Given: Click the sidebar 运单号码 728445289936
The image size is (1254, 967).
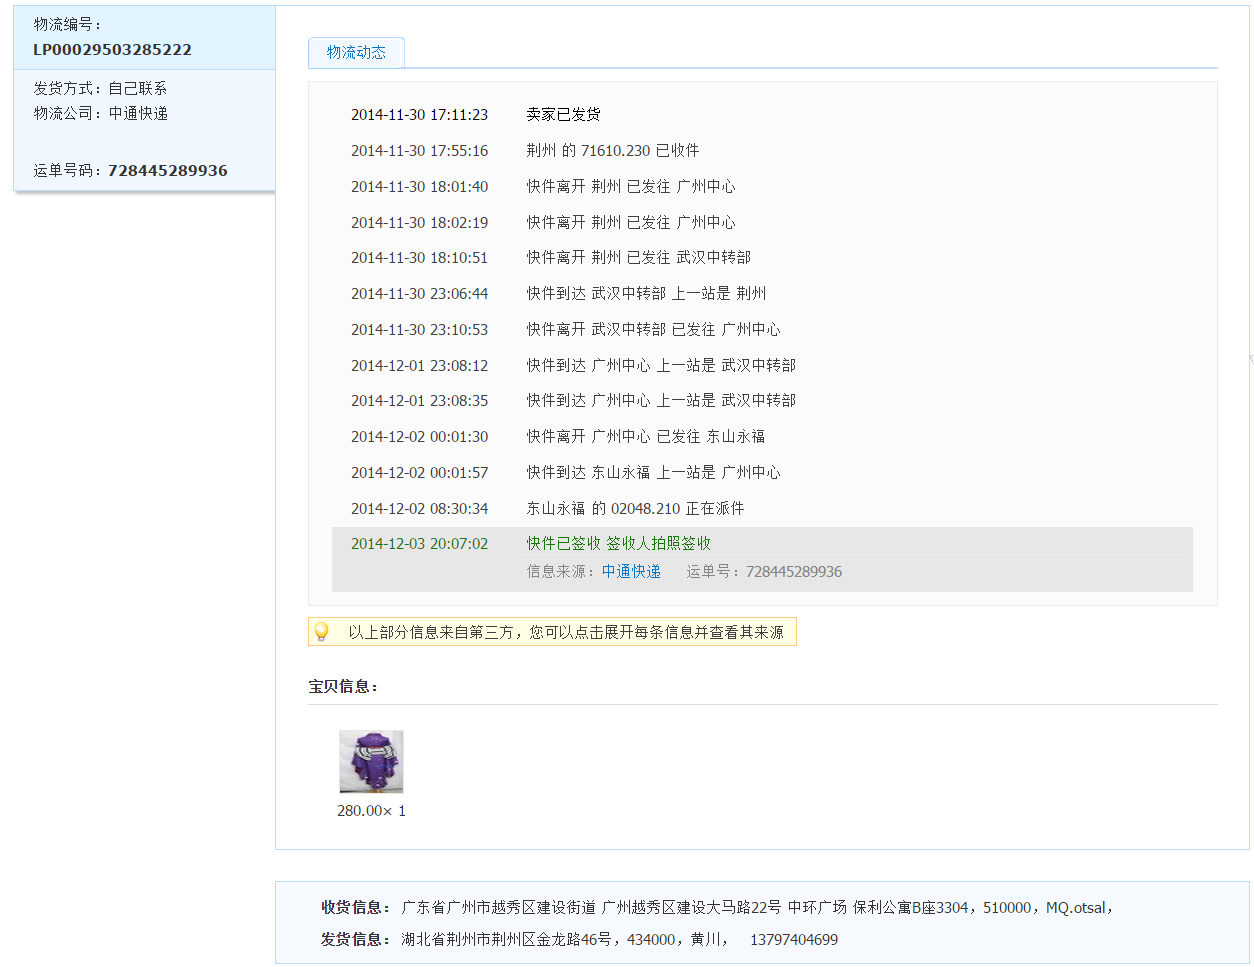Looking at the screenshot, I should (x=131, y=171).
